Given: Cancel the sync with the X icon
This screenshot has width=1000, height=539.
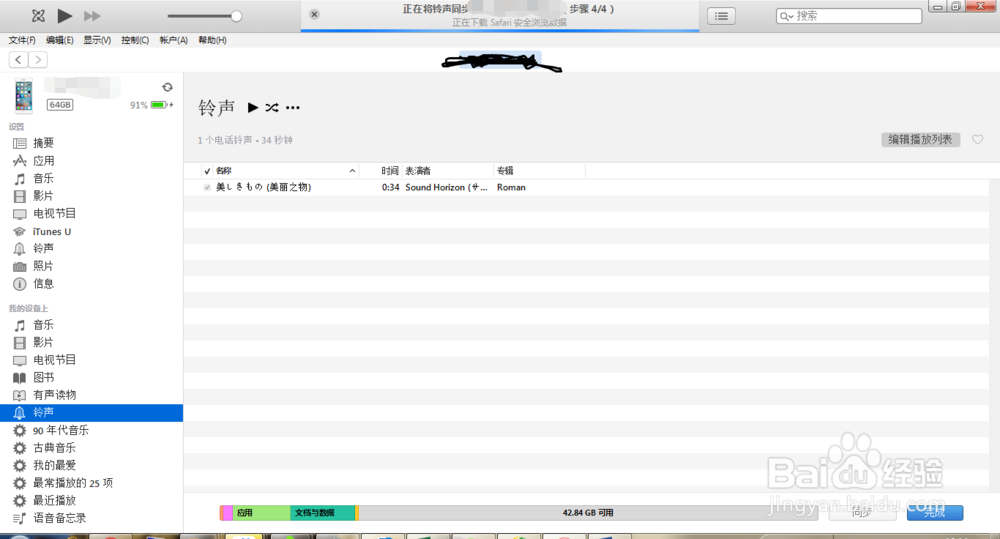Looking at the screenshot, I should pyautogui.click(x=314, y=14).
